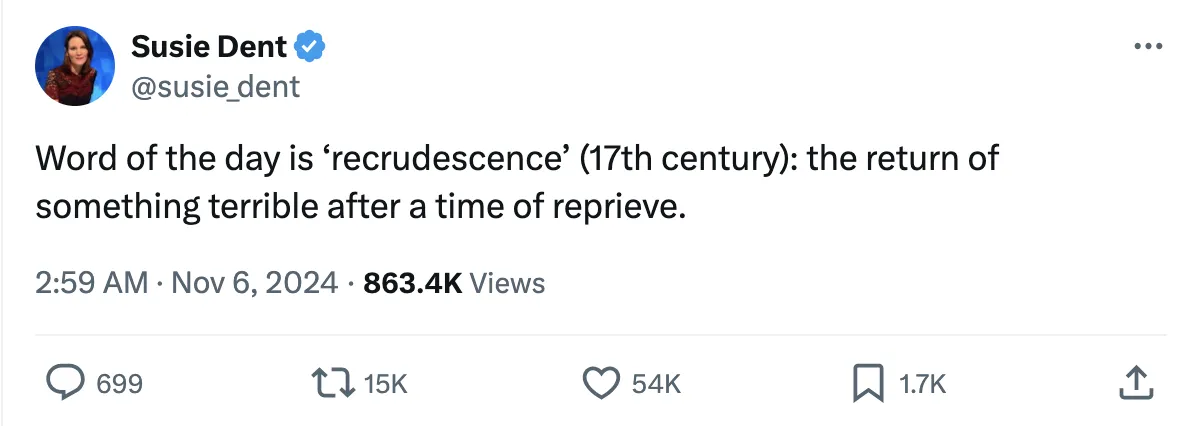Click the 699 replies count
Screen dimensions: 1198x426
tap(120, 383)
